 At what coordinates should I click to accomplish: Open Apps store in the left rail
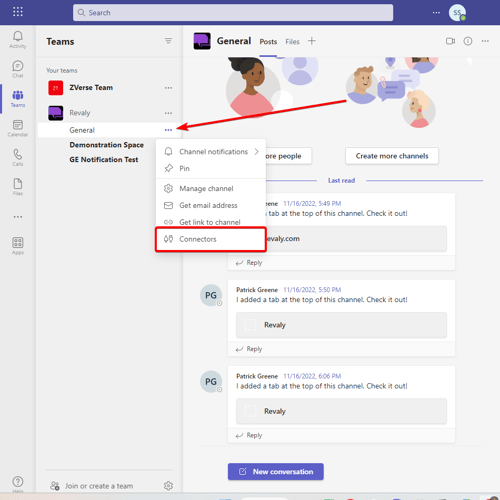18,246
